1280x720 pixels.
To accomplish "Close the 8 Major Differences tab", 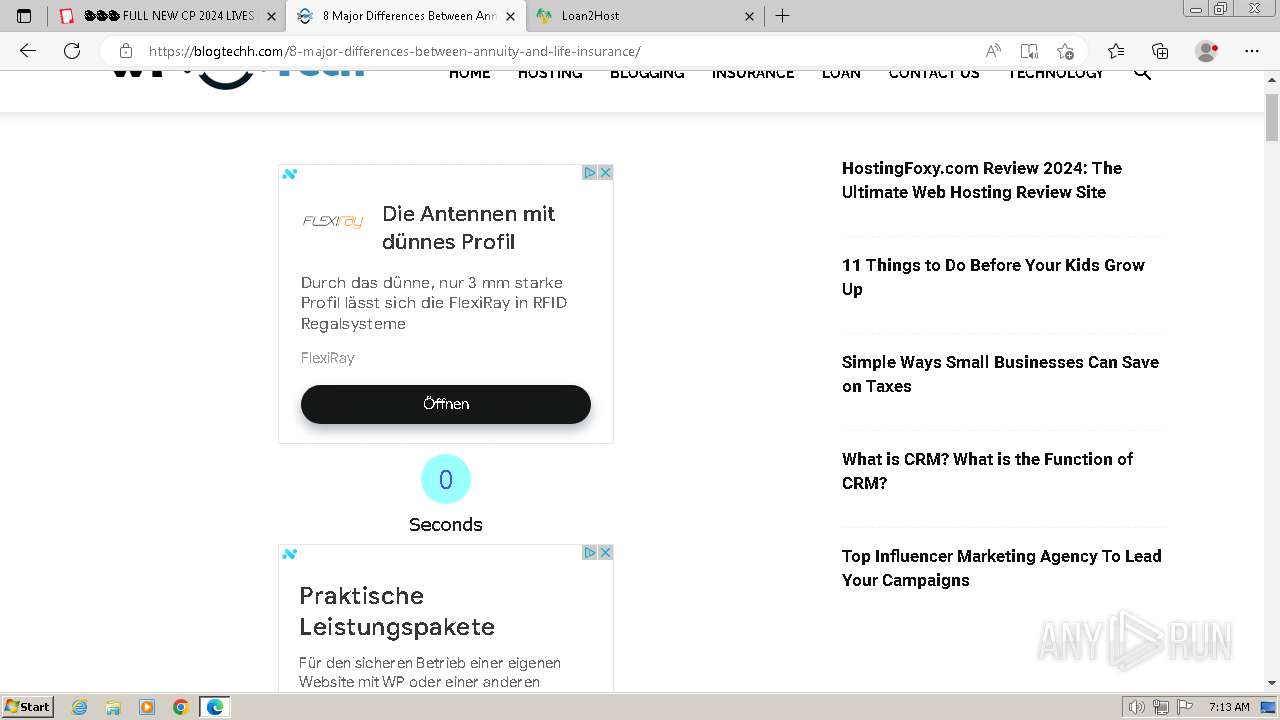I will tap(510, 16).
